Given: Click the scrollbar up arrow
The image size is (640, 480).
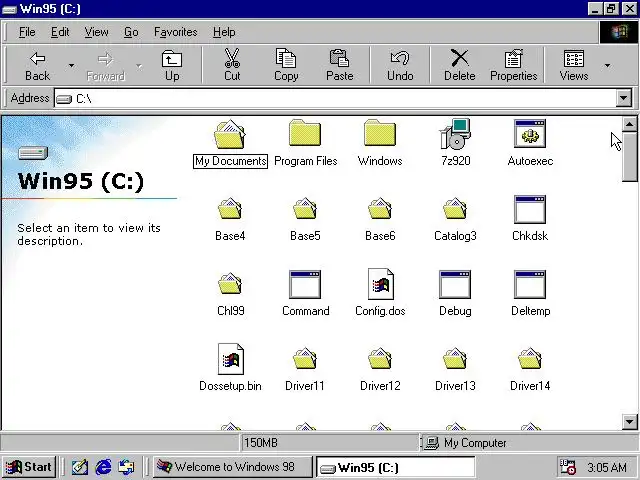Looking at the screenshot, I should pyautogui.click(x=629, y=124).
